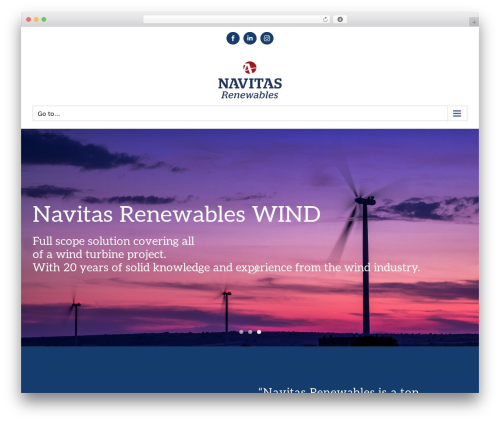Image resolution: width=500 pixels, height=423 pixels.
Task: Expand the "Go to..." navigation dropdown
Action: pyautogui.click(x=250, y=113)
